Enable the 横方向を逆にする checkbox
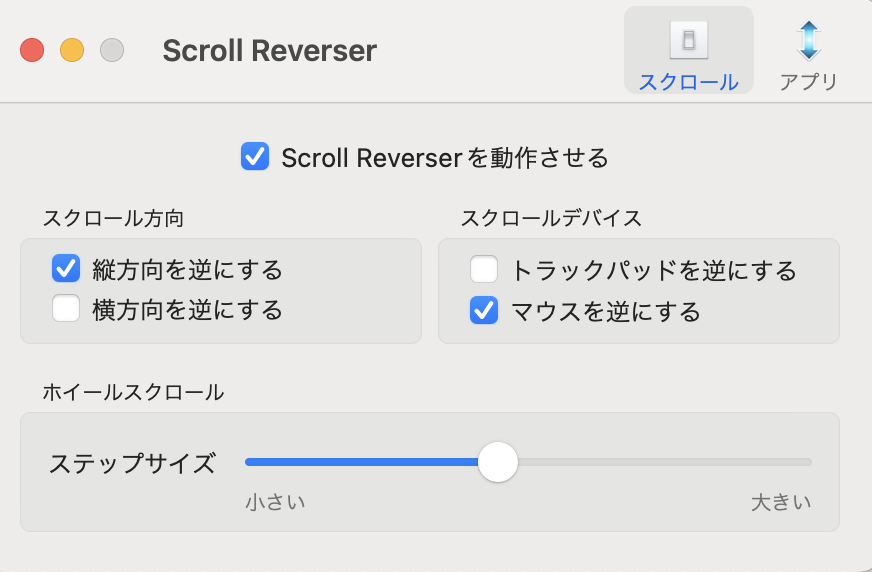872x572 pixels. pyautogui.click(x=67, y=309)
